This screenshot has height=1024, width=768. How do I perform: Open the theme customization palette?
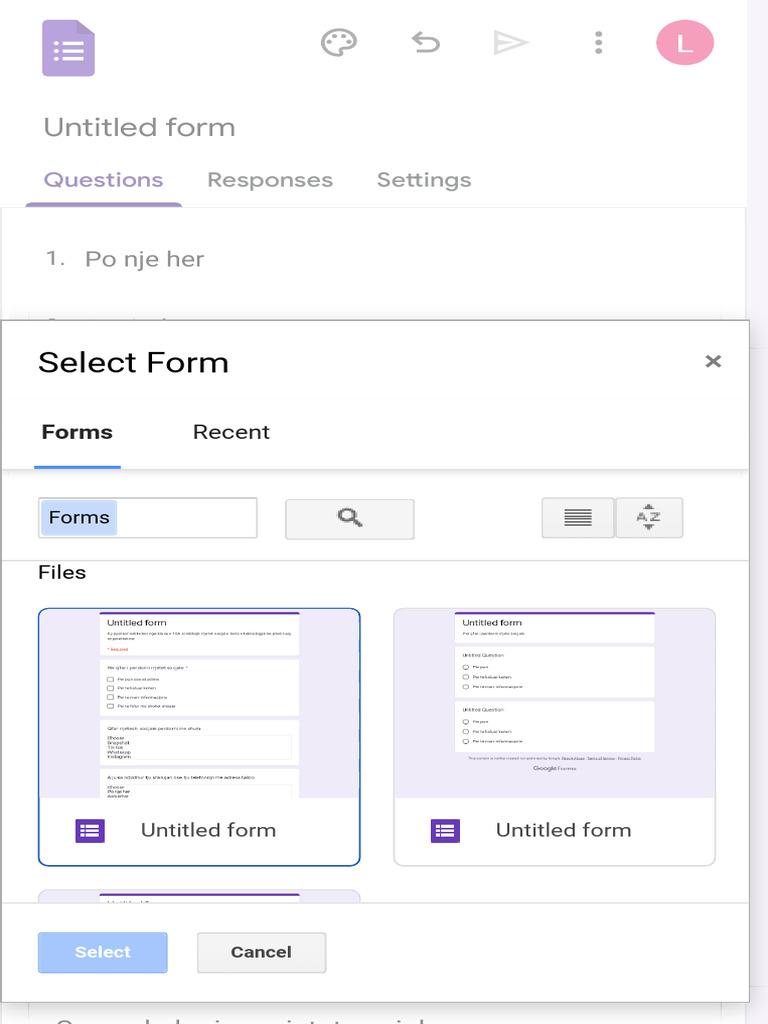(x=338, y=43)
